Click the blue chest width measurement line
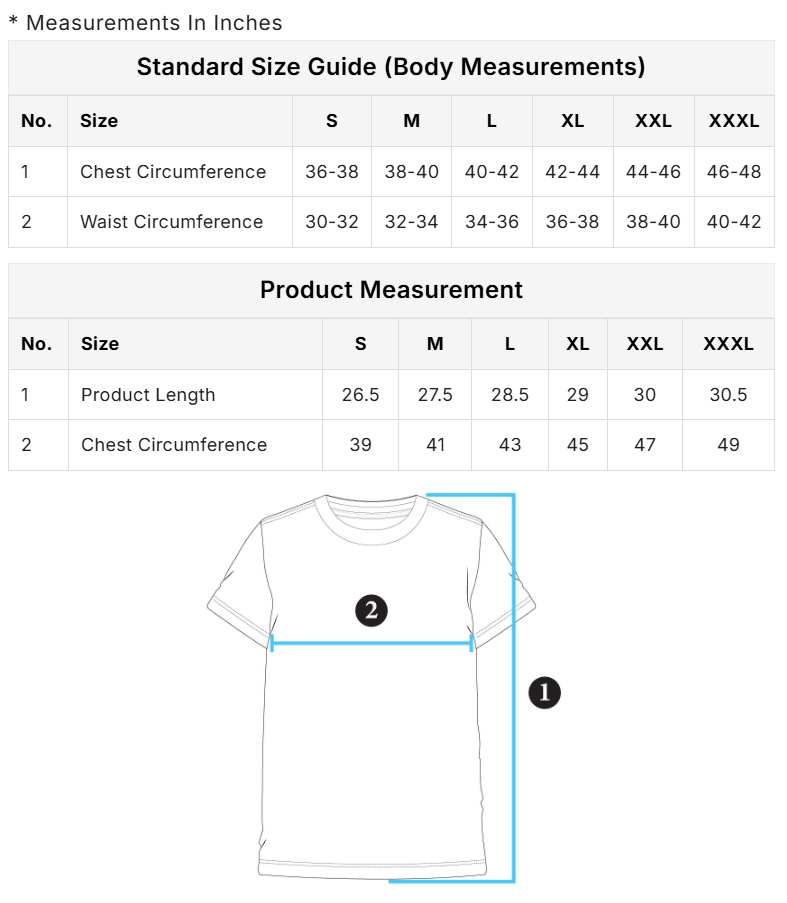Viewport: 787px width, 903px height. (x=371, y=644)
